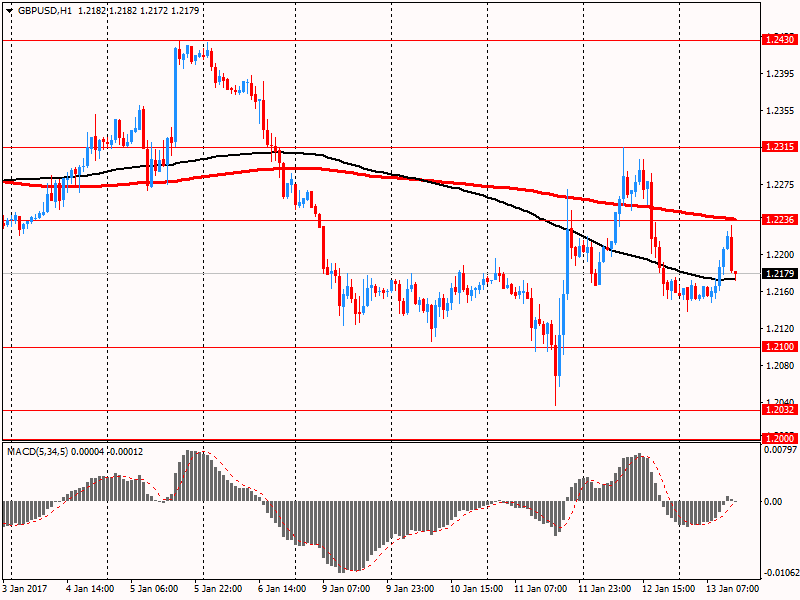Select the 9 Jan 23:00 time label

410,589
